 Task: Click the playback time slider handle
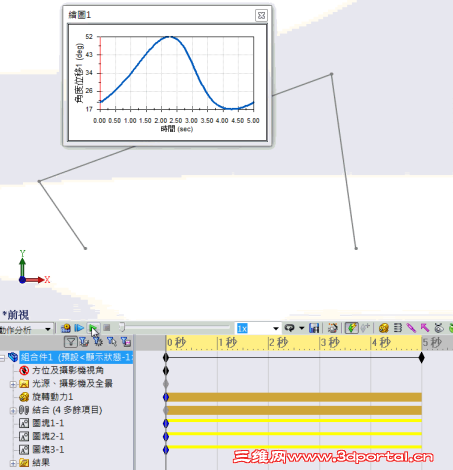tap(122, 327)
